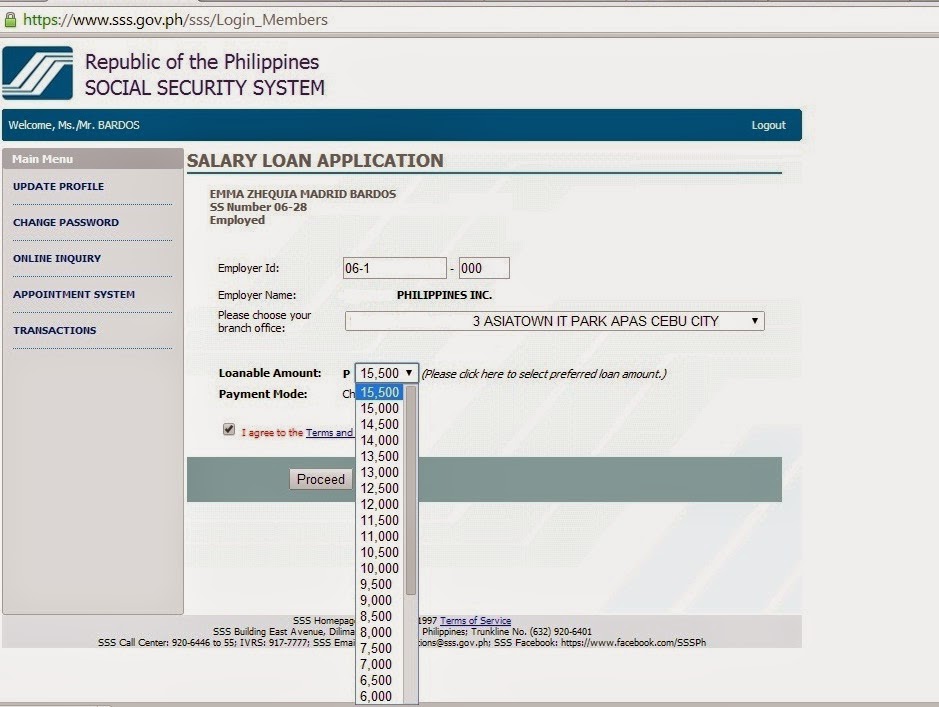The width and height of the screenshot is (939, 707).
Task: Click the SALARY LOAN APPLICATION heading
Action: tap(315, 160)
